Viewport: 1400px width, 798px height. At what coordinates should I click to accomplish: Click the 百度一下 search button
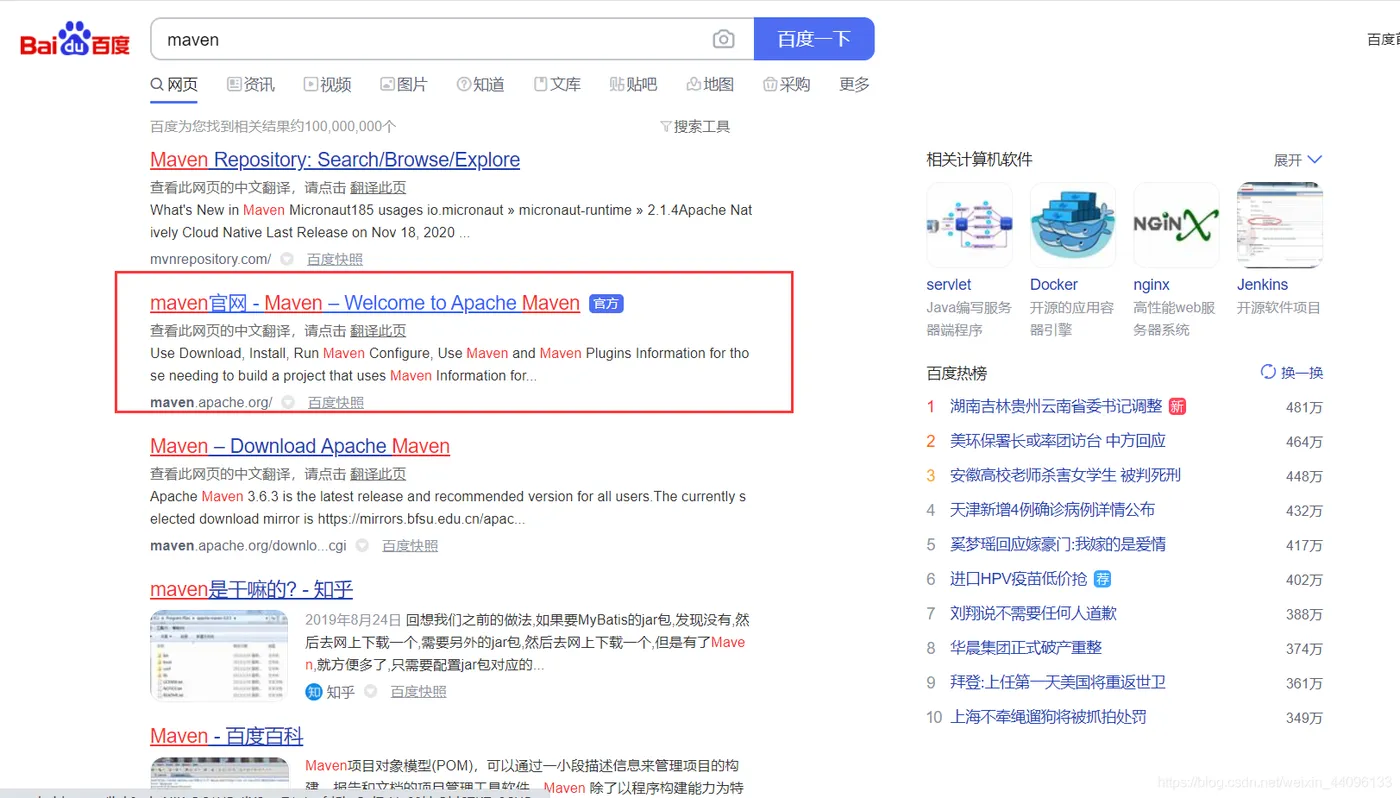[x=814, y=39]
